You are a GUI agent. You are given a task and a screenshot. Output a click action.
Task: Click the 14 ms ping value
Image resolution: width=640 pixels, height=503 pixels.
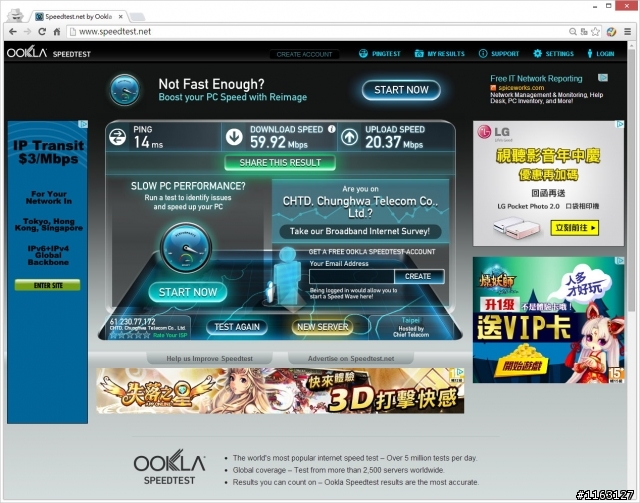click(x=148, y=142)
